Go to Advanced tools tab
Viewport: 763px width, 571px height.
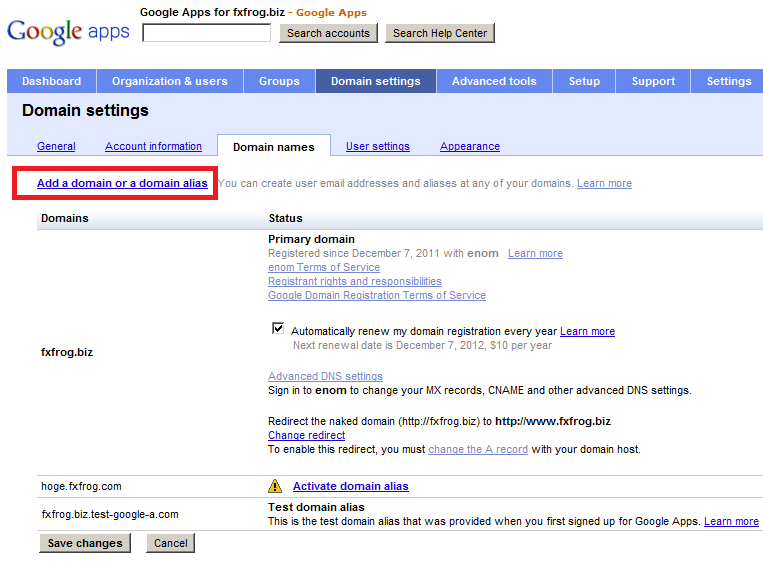click(494, 81)
